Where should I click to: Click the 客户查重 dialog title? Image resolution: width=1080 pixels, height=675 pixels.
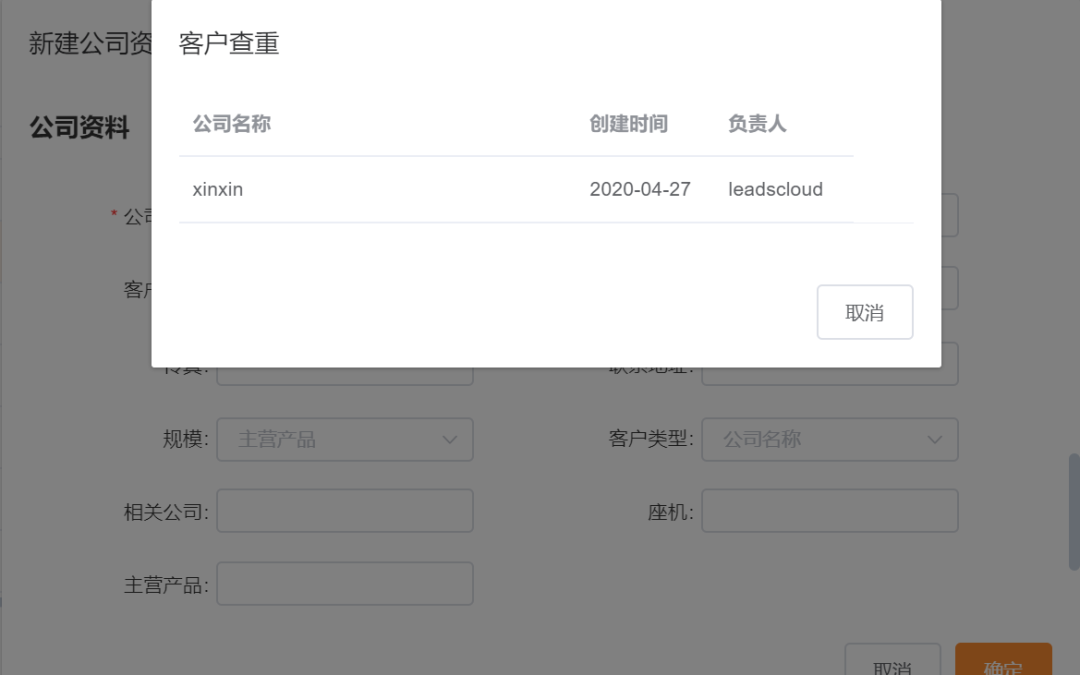point(228,43)
